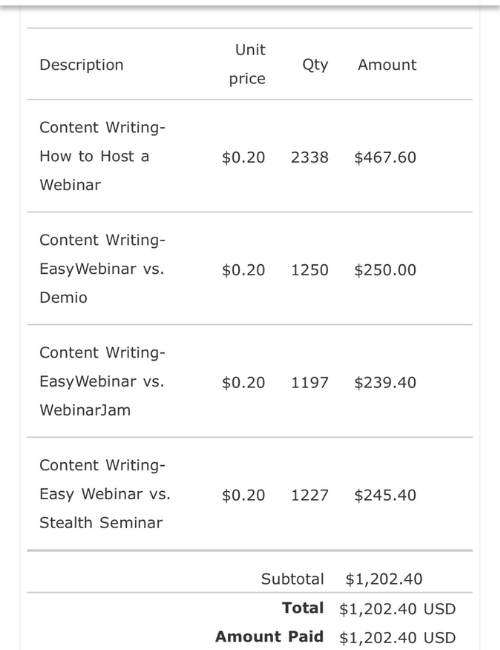Screen dimensions: 500x650
Task: Select the How to Host a Webinar item
Action: pyautogui.click(x=102, y=156)
